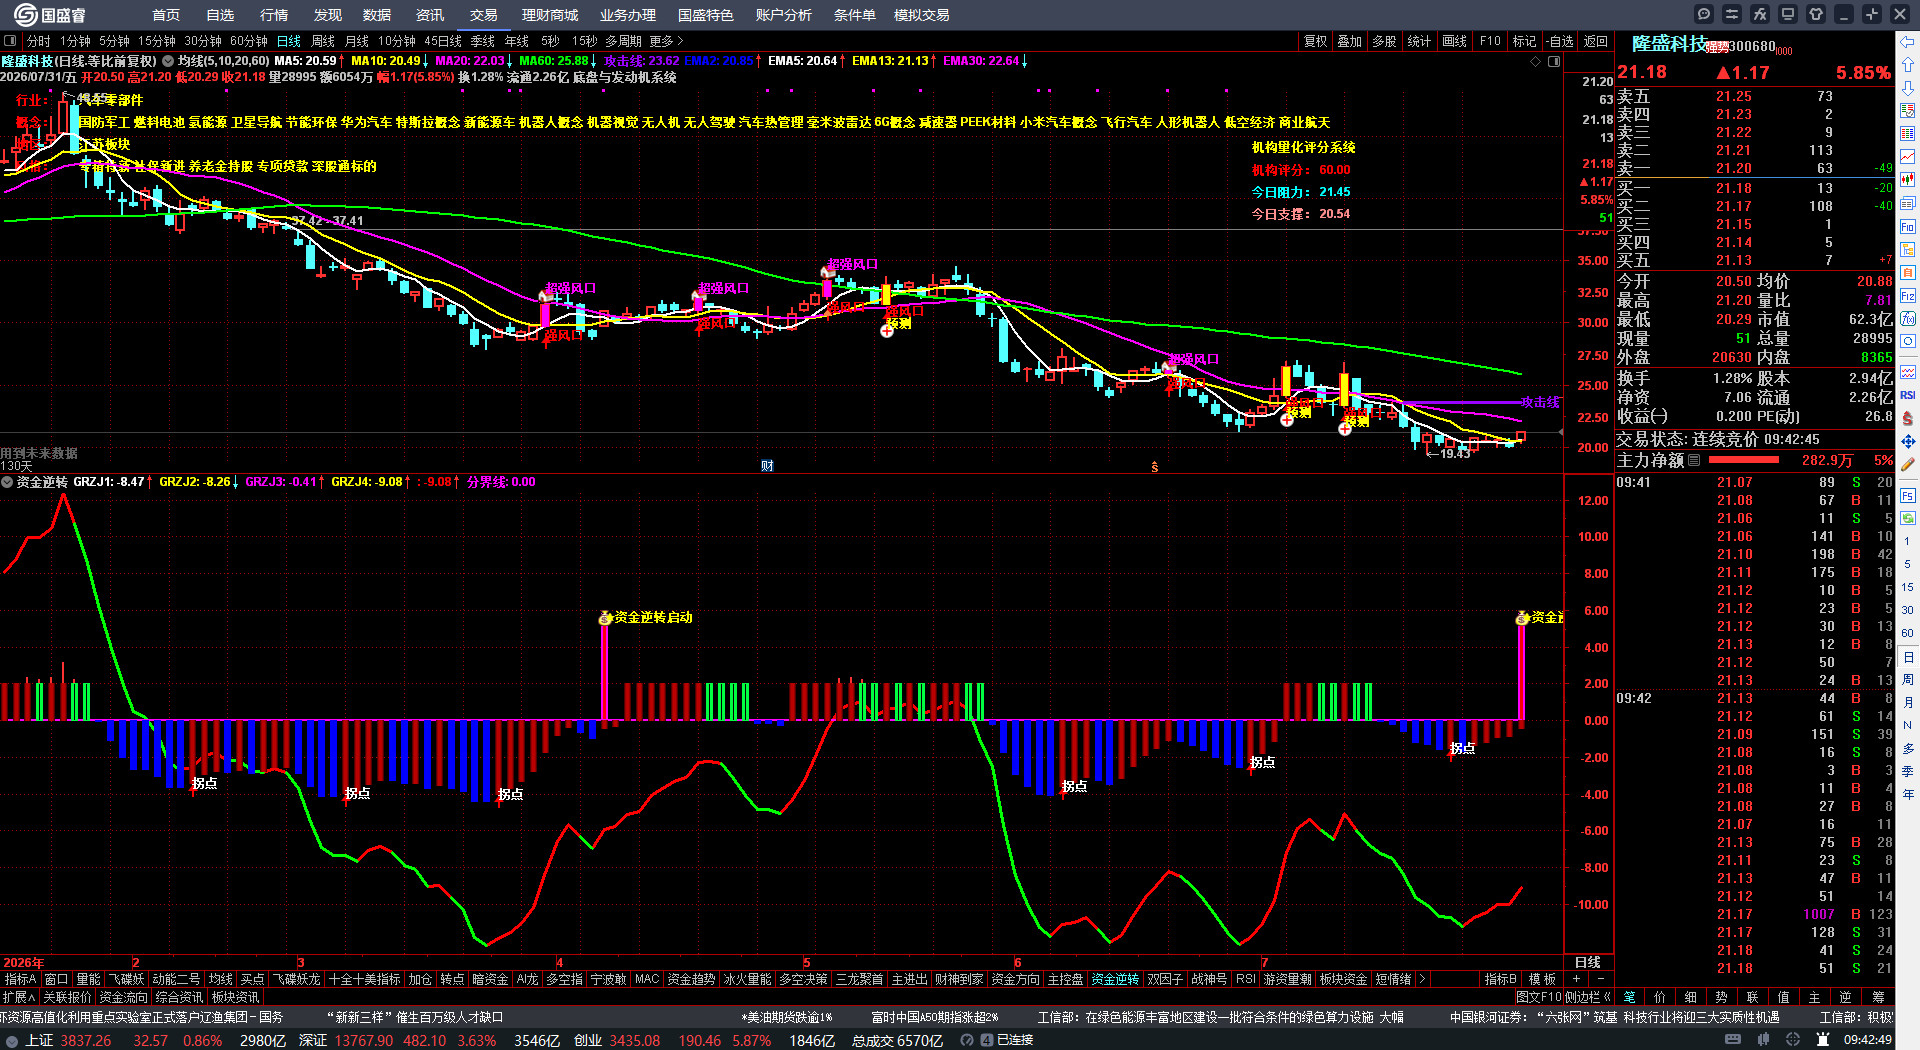Select the 笔 tick detail tab
This screenshot has width=1920, height=1050.
[x=1629, y=997]
